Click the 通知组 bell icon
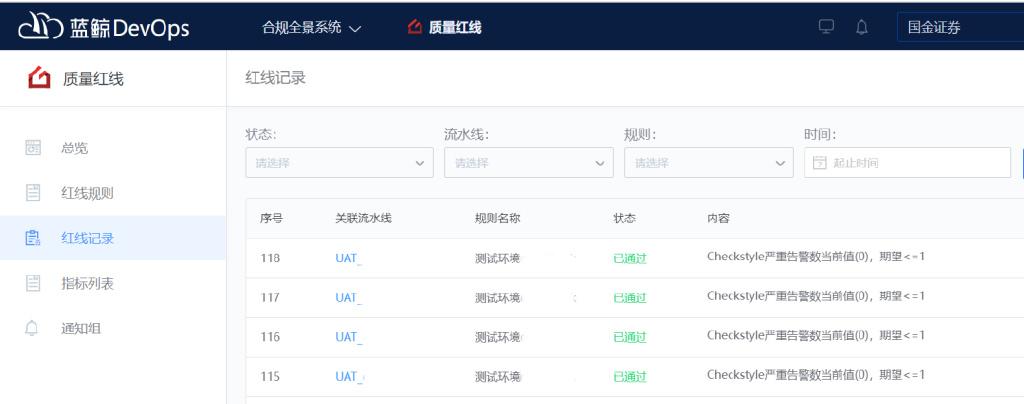 (32, 328)
